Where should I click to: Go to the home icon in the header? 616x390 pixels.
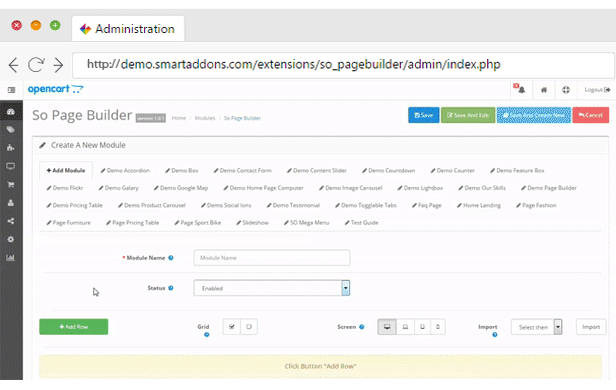click(544, 90)
